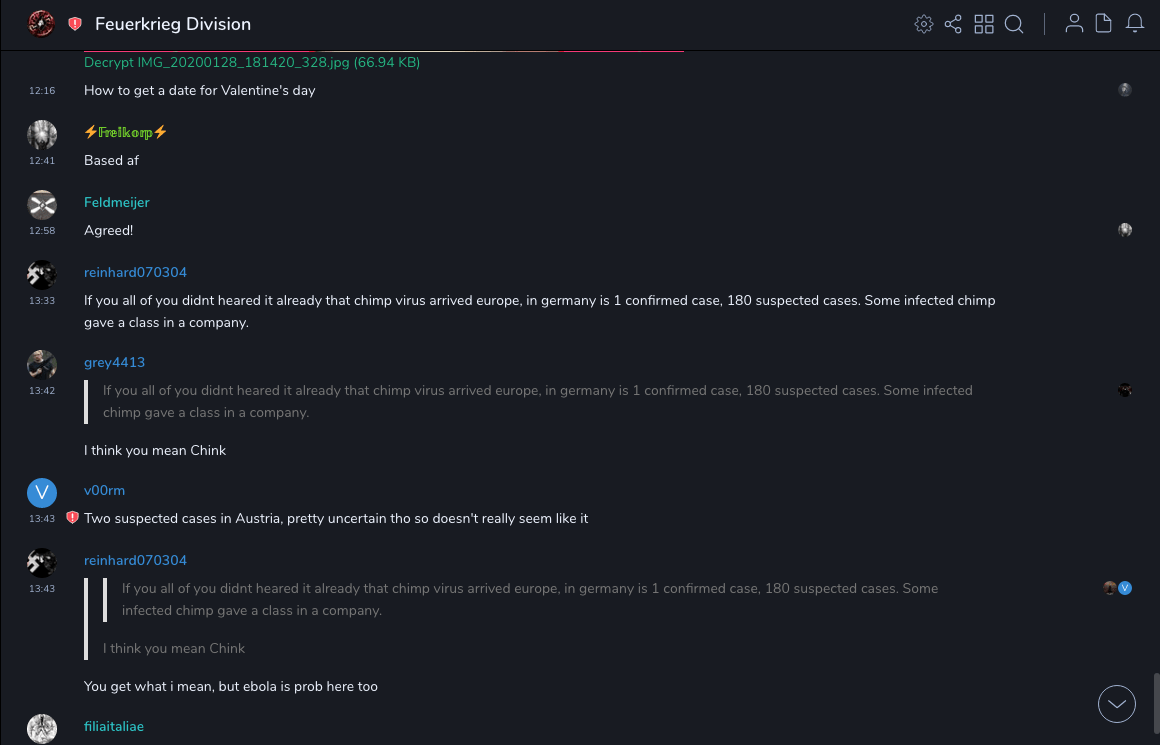
Task: Open the files document icon
Action: (1104, 24)
